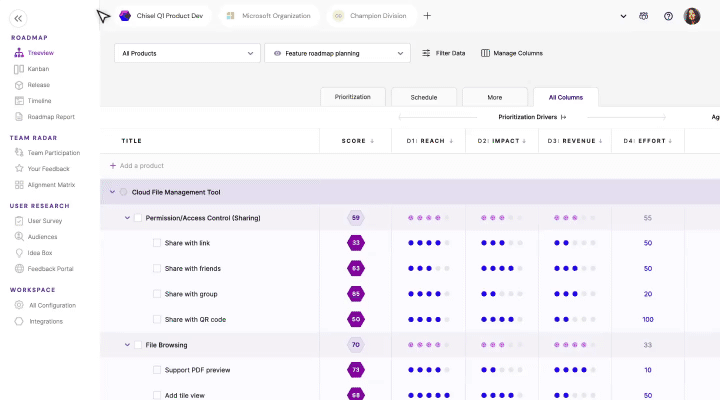Open Integrations from workspace section

click(45, 321)
